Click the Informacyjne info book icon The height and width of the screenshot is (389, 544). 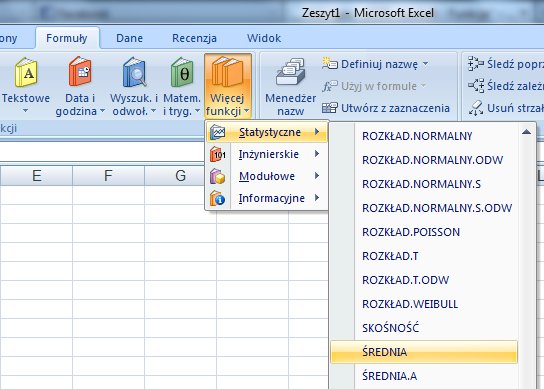(x=218, y=198)
